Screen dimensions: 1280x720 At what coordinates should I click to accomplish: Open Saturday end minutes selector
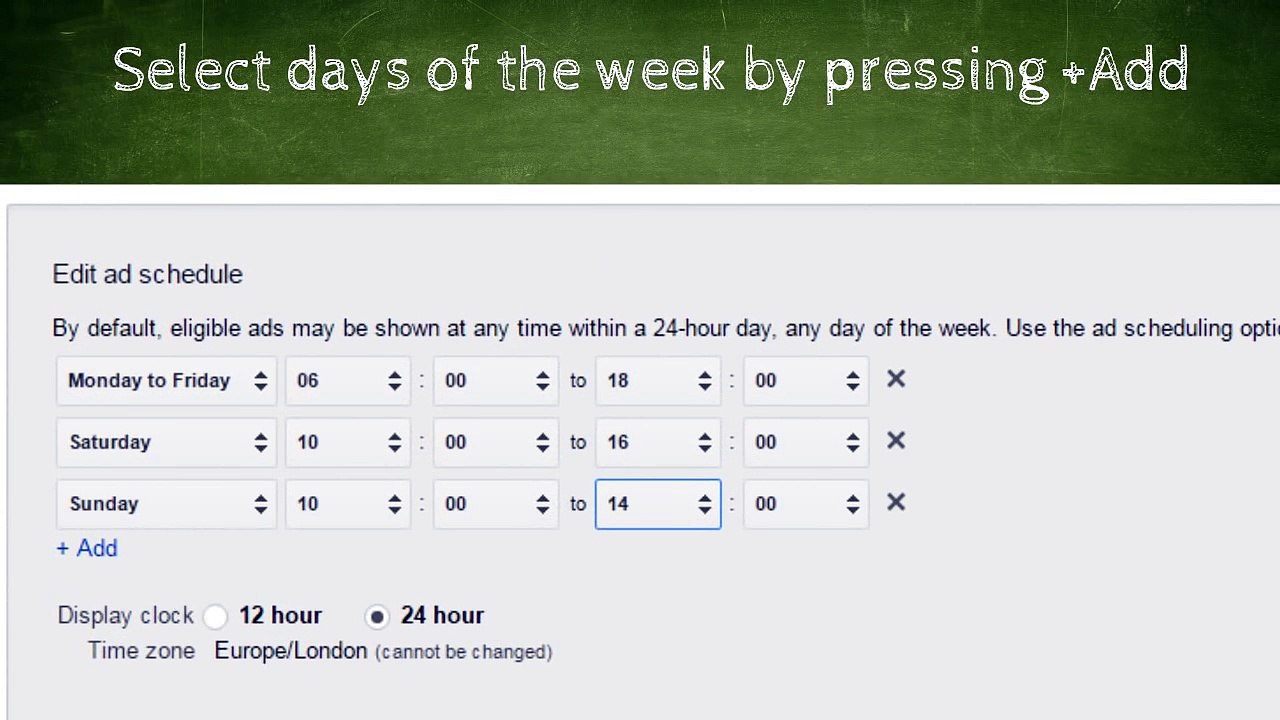tap(806, 442)
